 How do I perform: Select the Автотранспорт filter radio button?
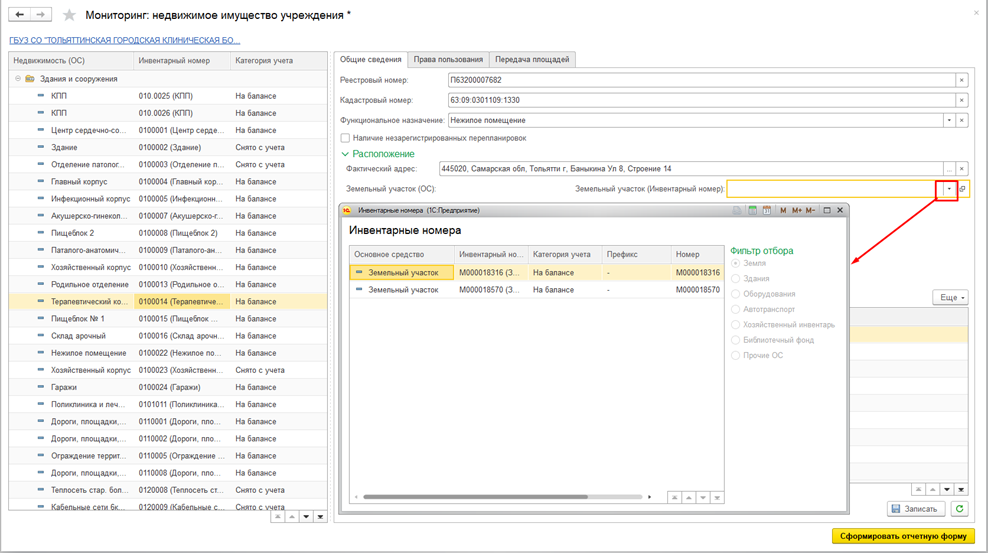point(735,309)
